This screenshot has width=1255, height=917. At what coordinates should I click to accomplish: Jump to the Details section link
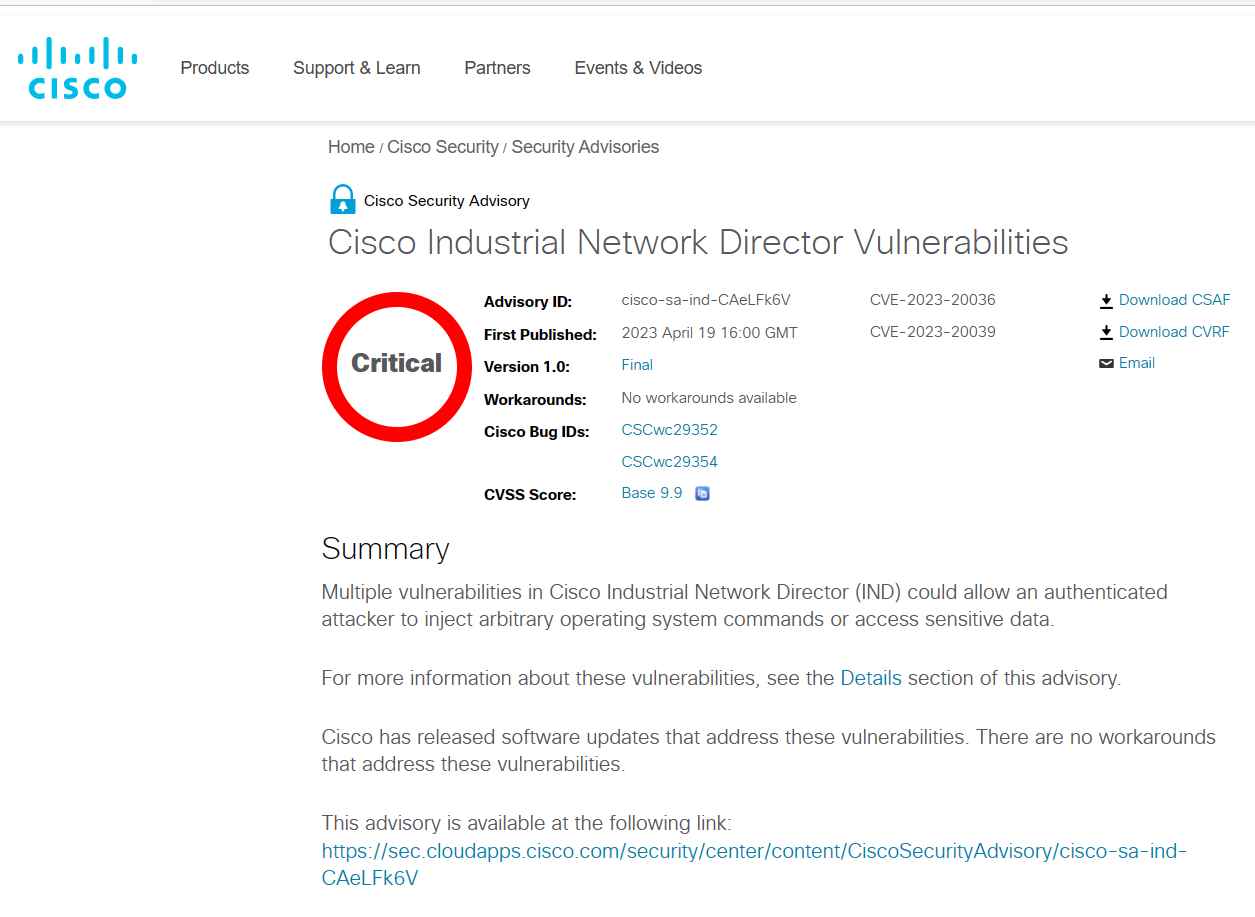click(871, 678)
